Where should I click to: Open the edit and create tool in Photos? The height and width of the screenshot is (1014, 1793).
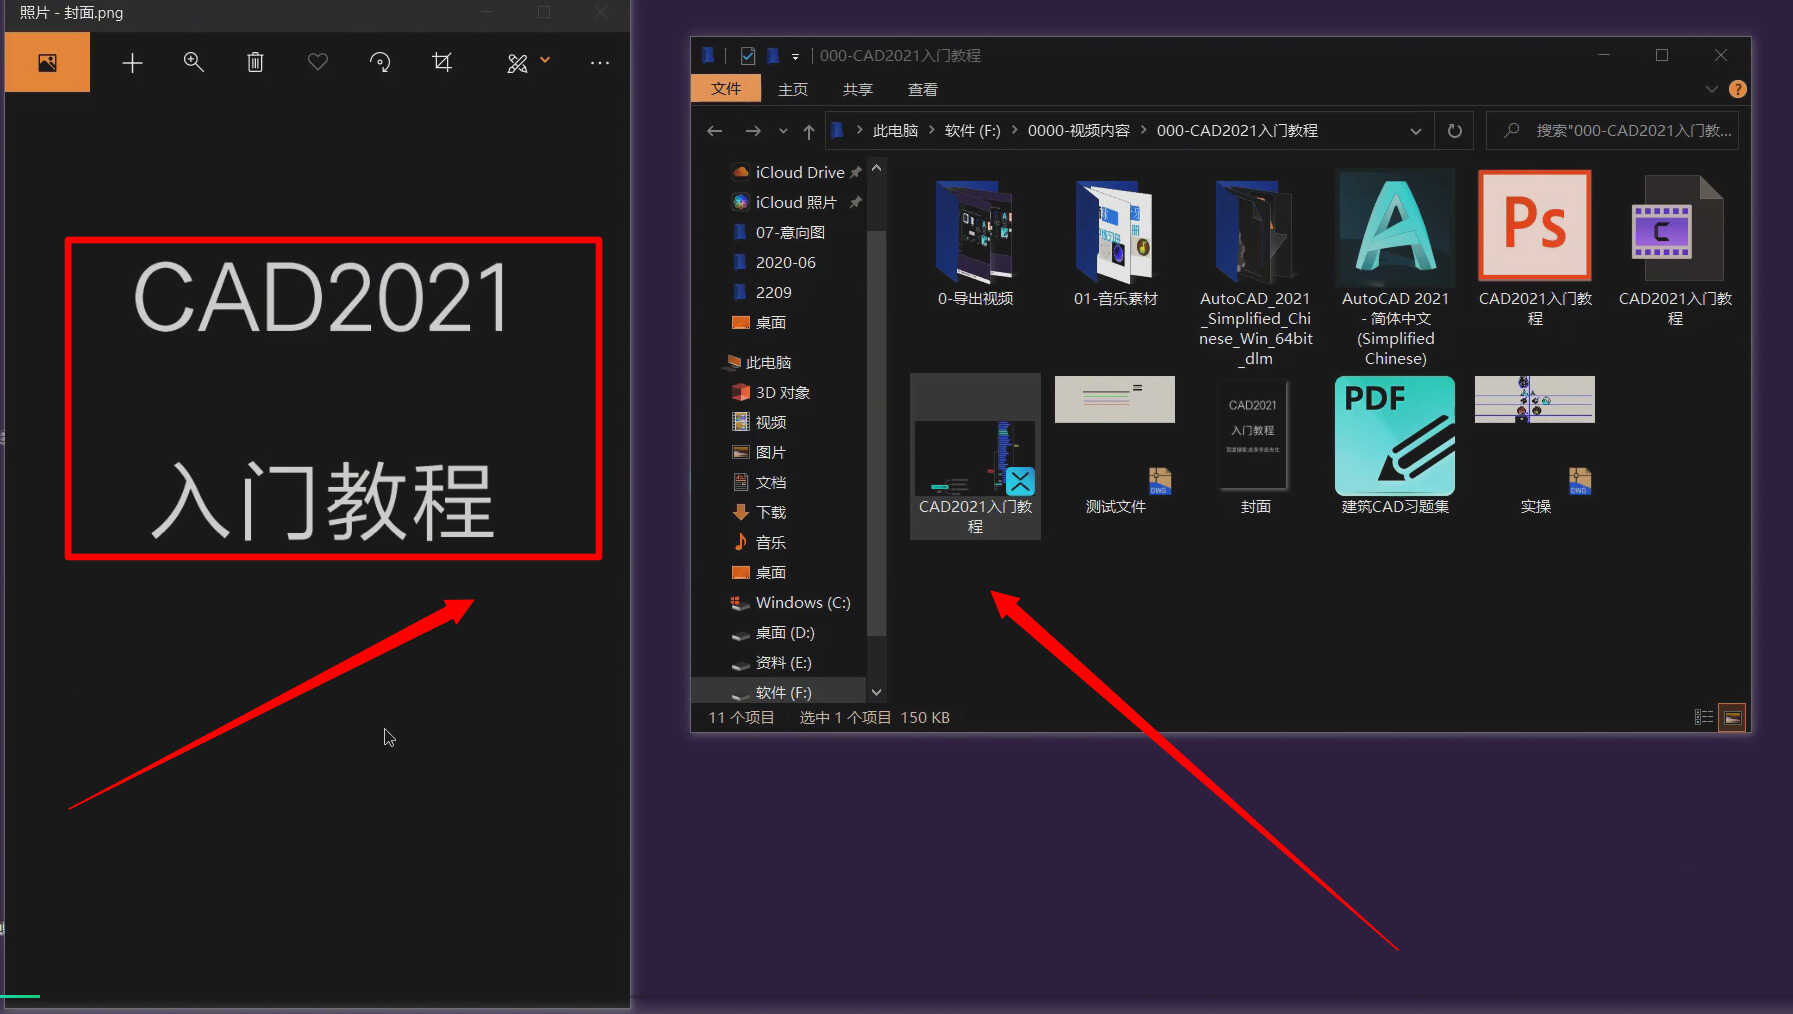coord(517,63)
